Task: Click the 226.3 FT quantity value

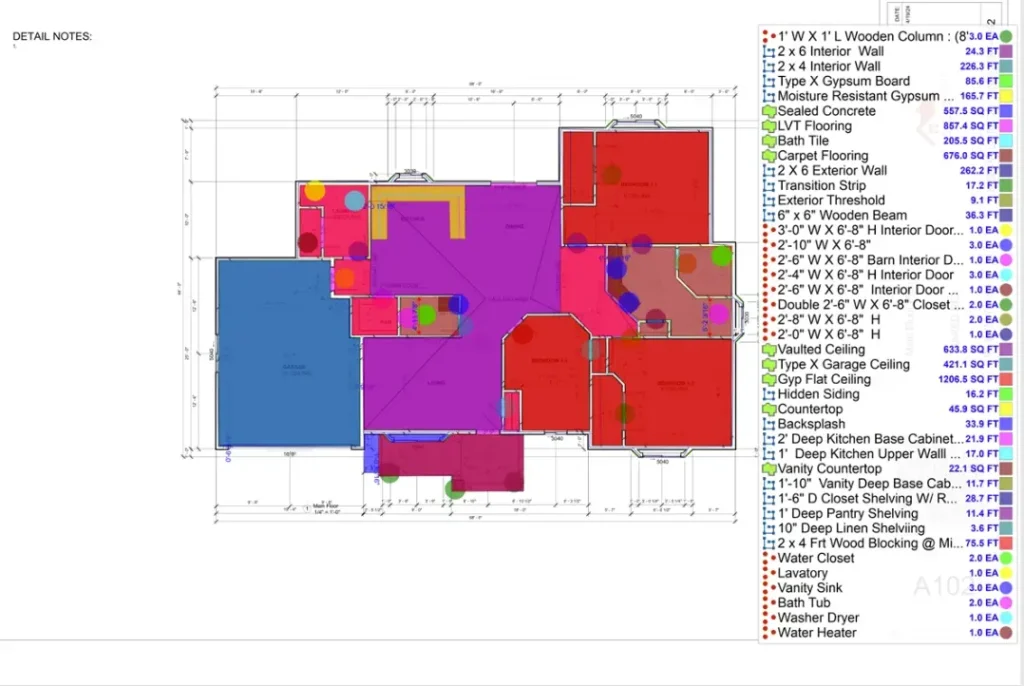Action: click(x=979, y=67)
